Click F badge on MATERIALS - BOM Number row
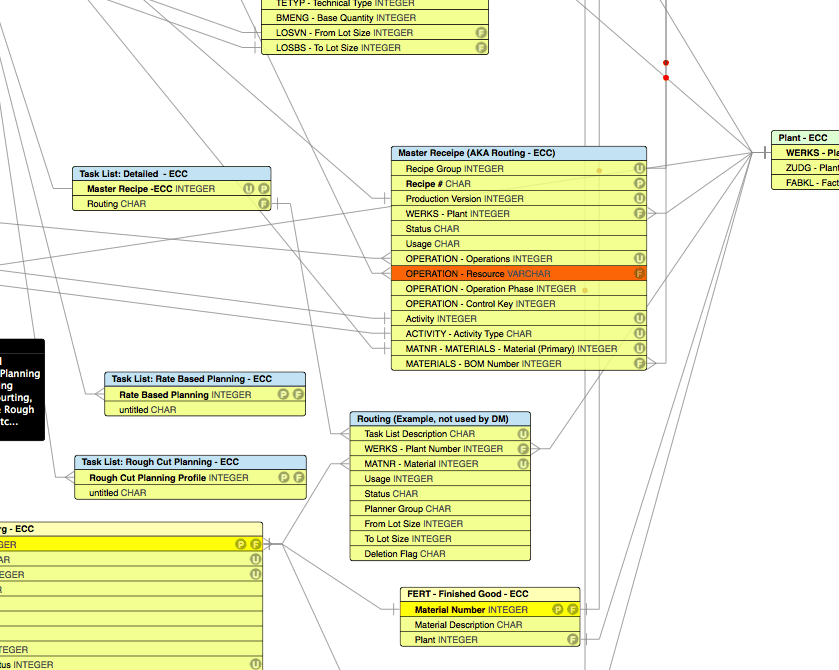The image size is (839, 670). coord(639,363)
